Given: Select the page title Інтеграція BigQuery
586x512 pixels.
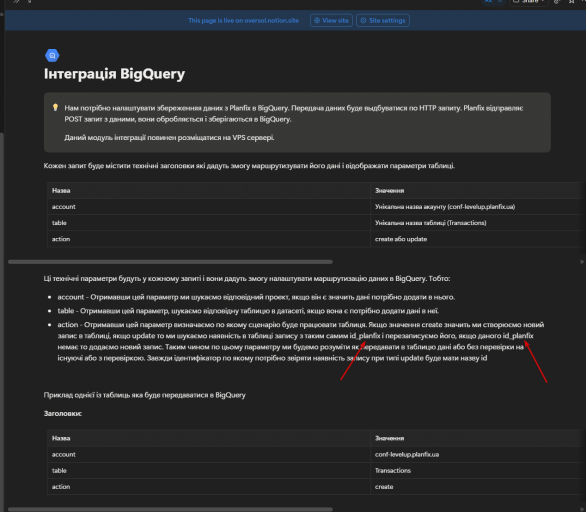Looking at the screenshot, I should [x=114, y=74].
